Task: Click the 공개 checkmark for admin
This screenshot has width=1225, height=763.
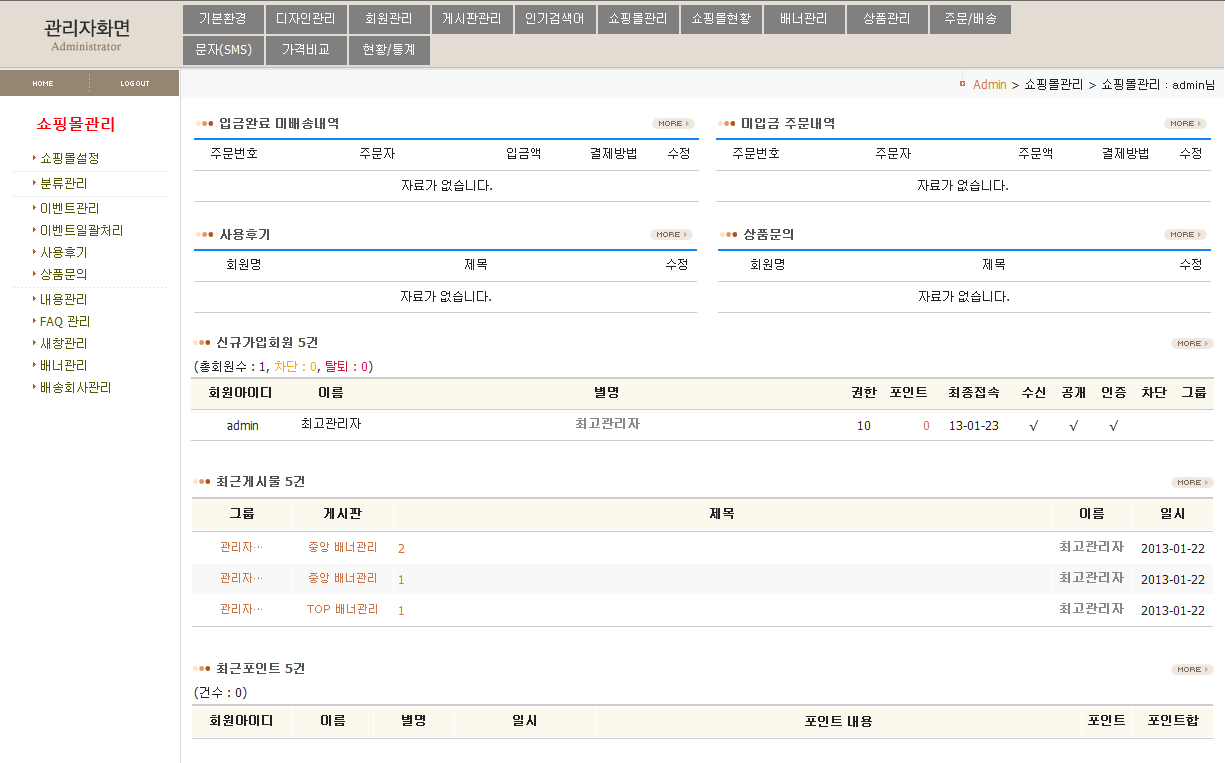Action: pos(1073,426)
